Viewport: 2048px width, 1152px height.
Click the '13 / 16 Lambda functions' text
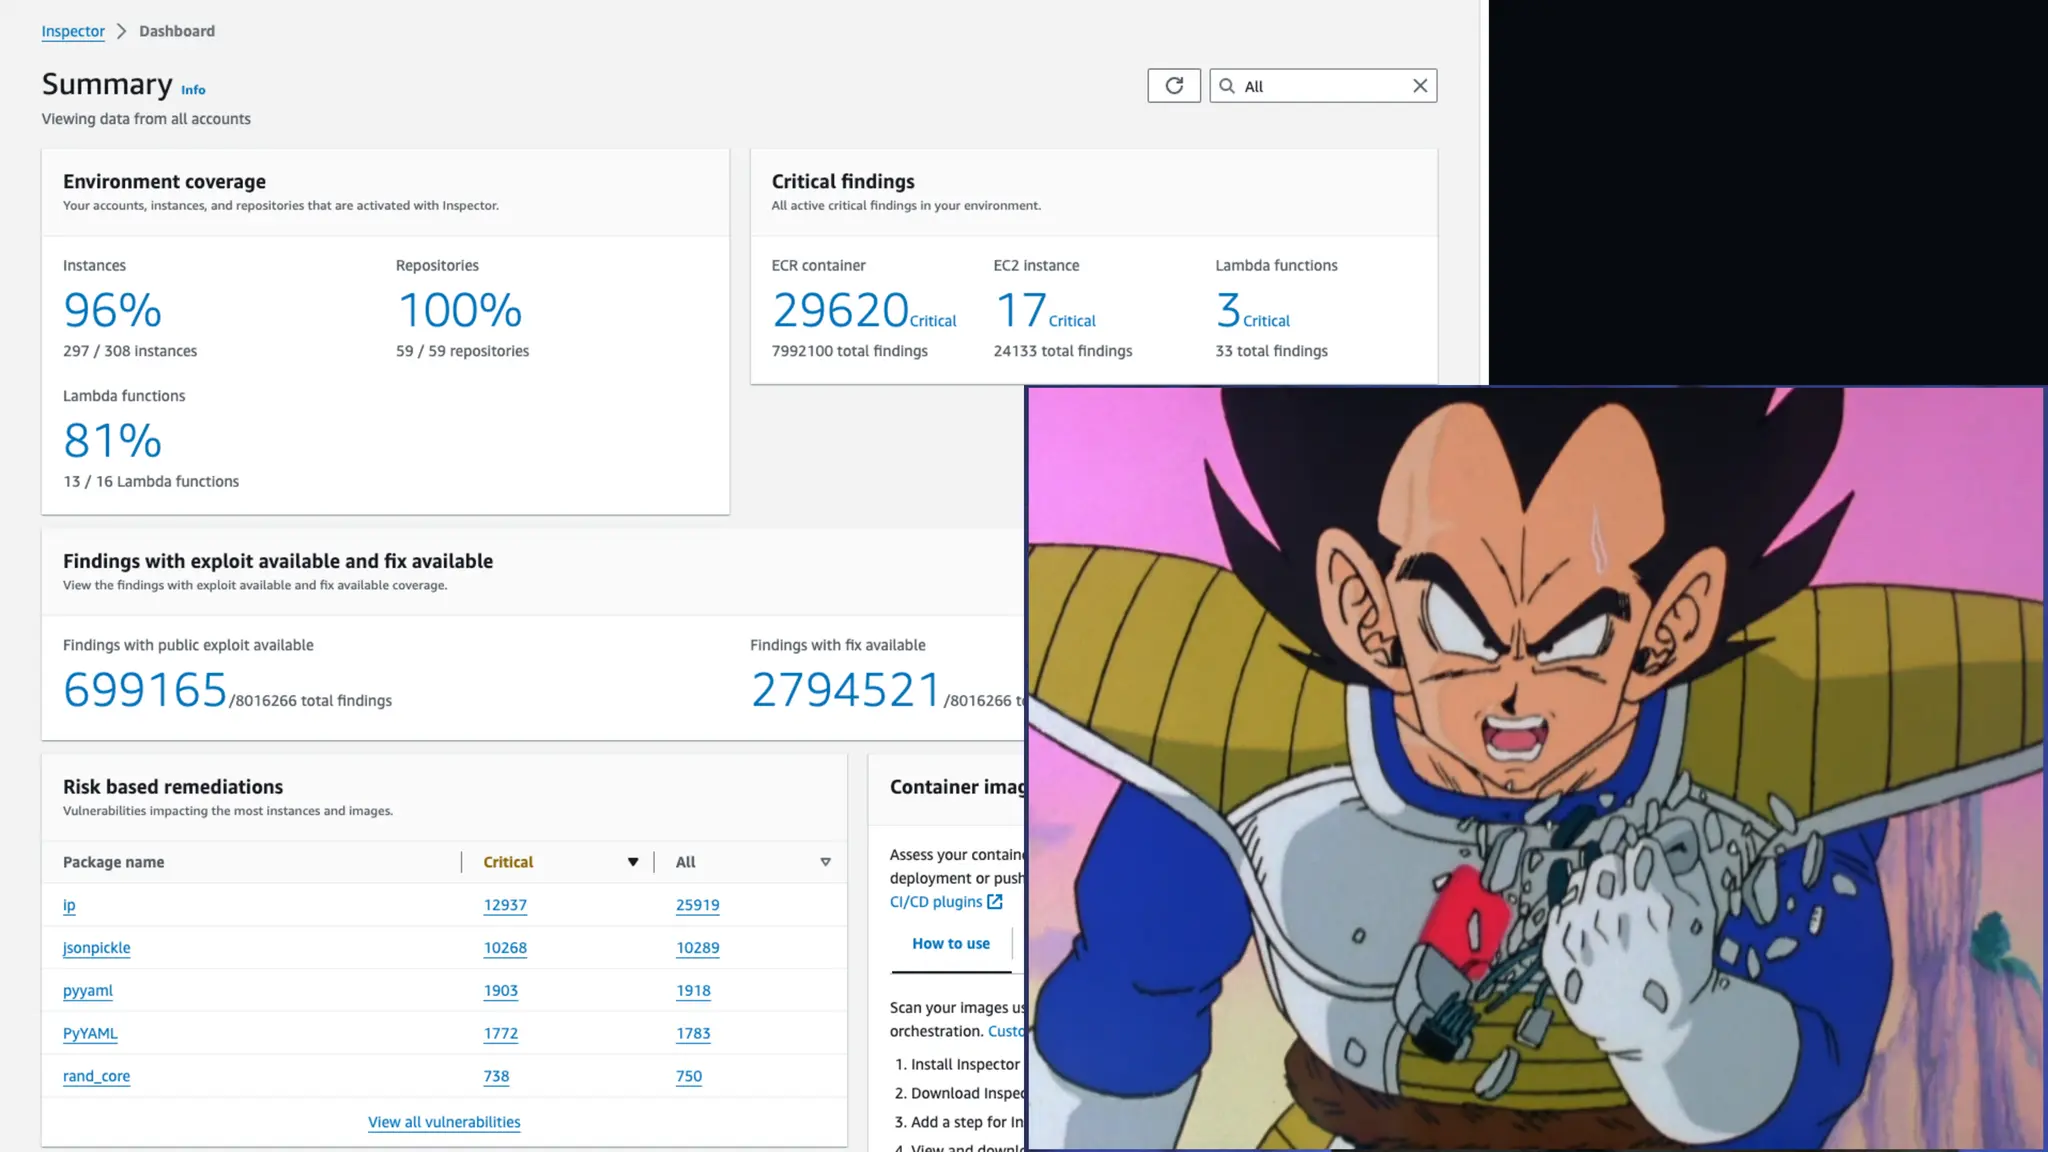click(151, 481)
